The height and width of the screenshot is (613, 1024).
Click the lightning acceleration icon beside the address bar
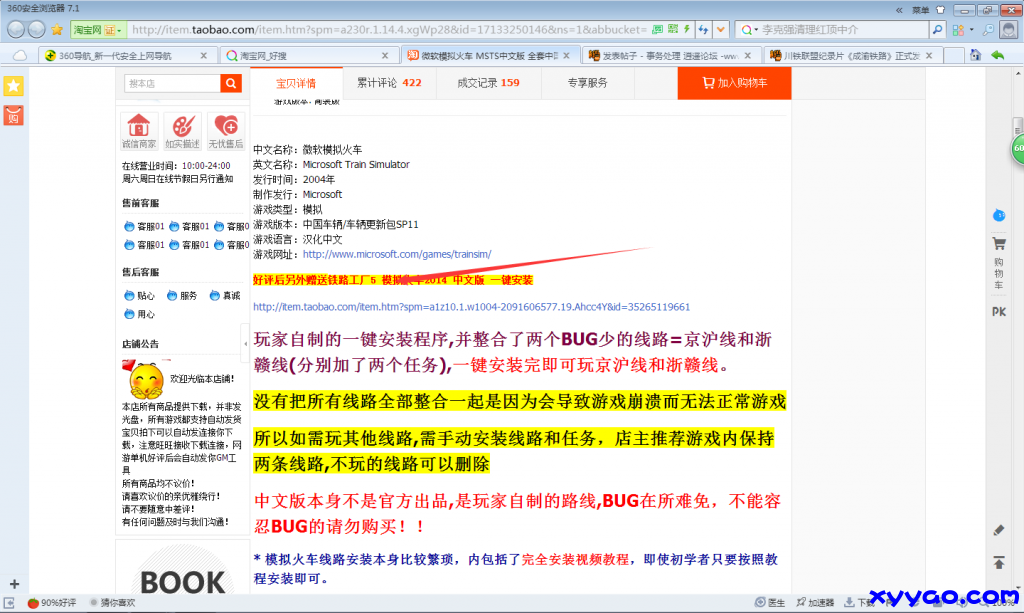[x=687, y=29]
